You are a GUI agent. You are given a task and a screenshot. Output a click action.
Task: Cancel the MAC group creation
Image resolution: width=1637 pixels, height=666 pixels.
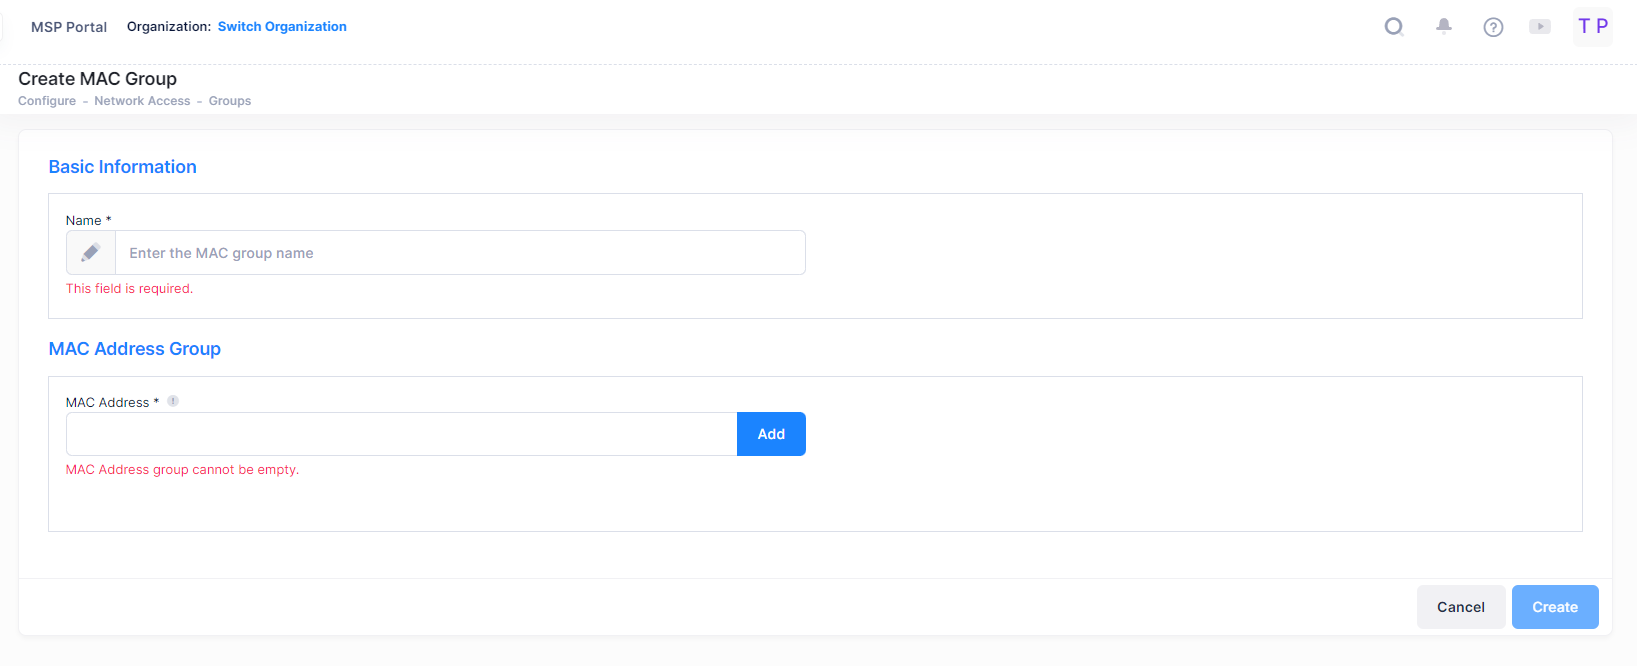[x=1460, y=607]
